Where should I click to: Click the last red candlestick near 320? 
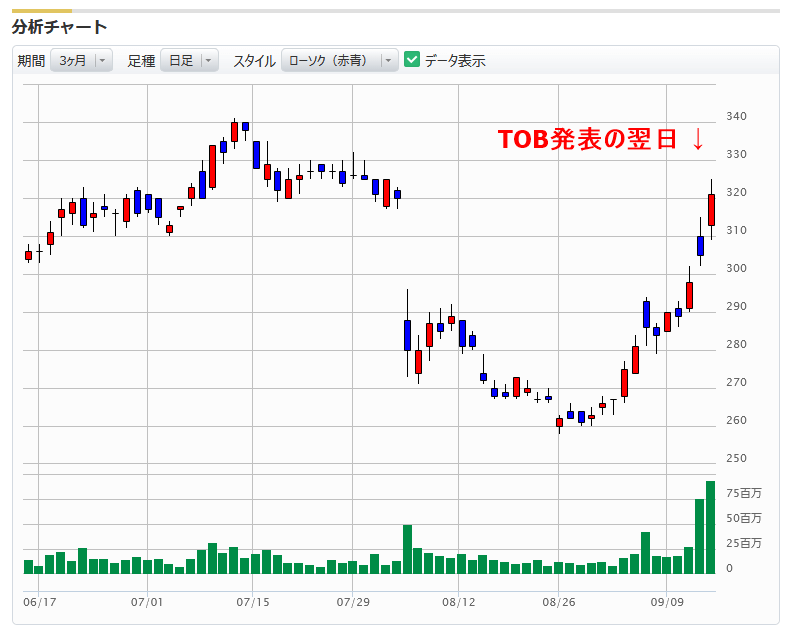712,210
